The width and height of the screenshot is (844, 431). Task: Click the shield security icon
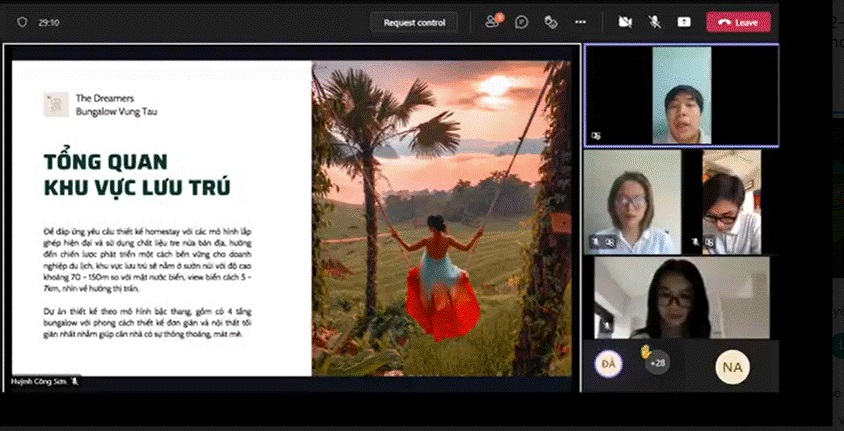pos(21,22)
